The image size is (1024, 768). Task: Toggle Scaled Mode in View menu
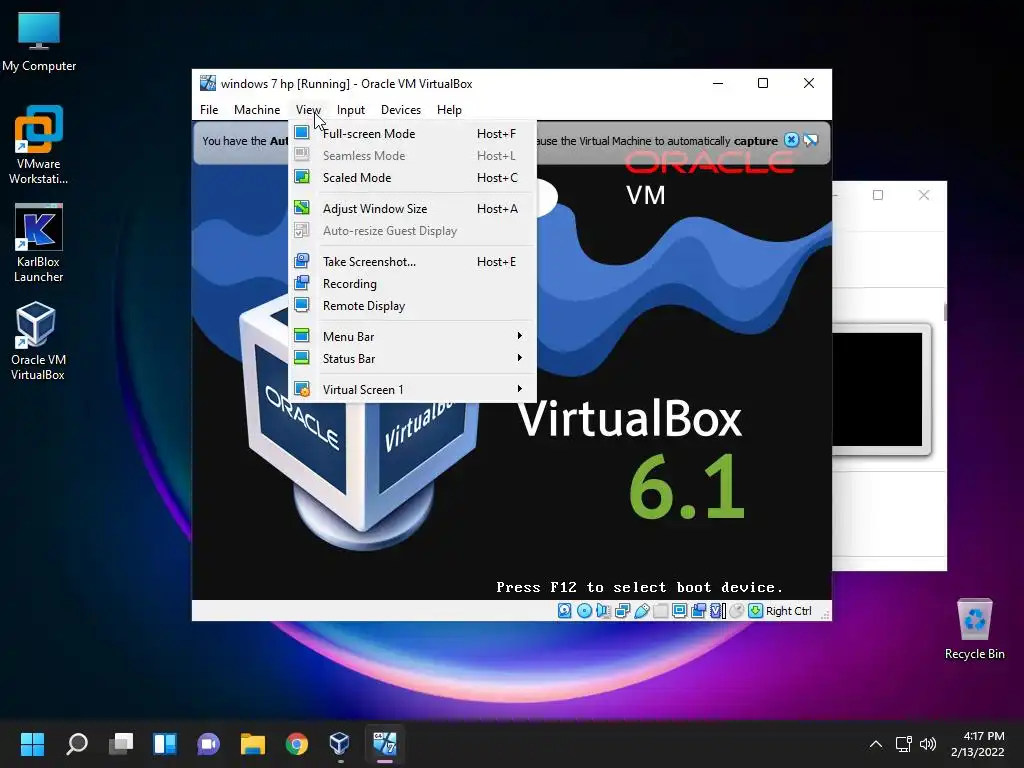coord(412,178)
